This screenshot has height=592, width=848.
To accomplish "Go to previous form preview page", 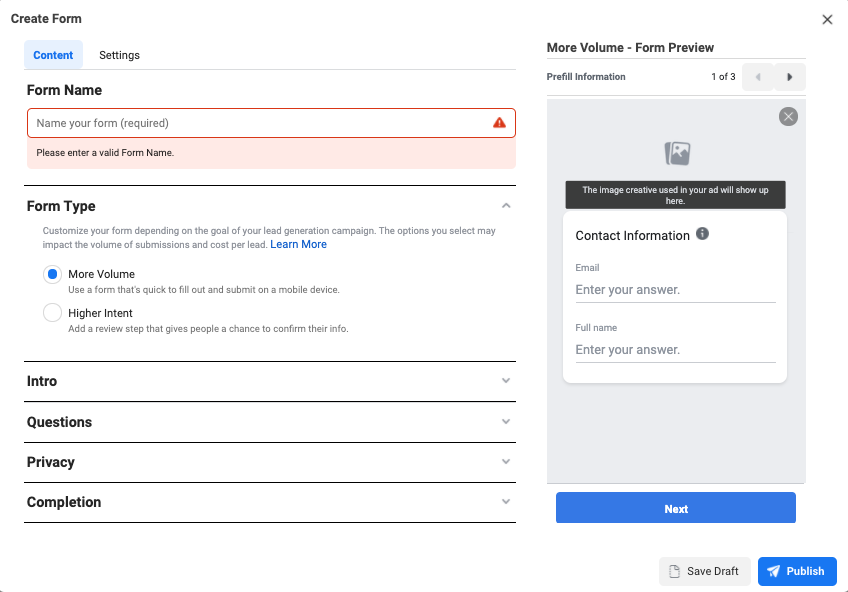I will point(757,77).
